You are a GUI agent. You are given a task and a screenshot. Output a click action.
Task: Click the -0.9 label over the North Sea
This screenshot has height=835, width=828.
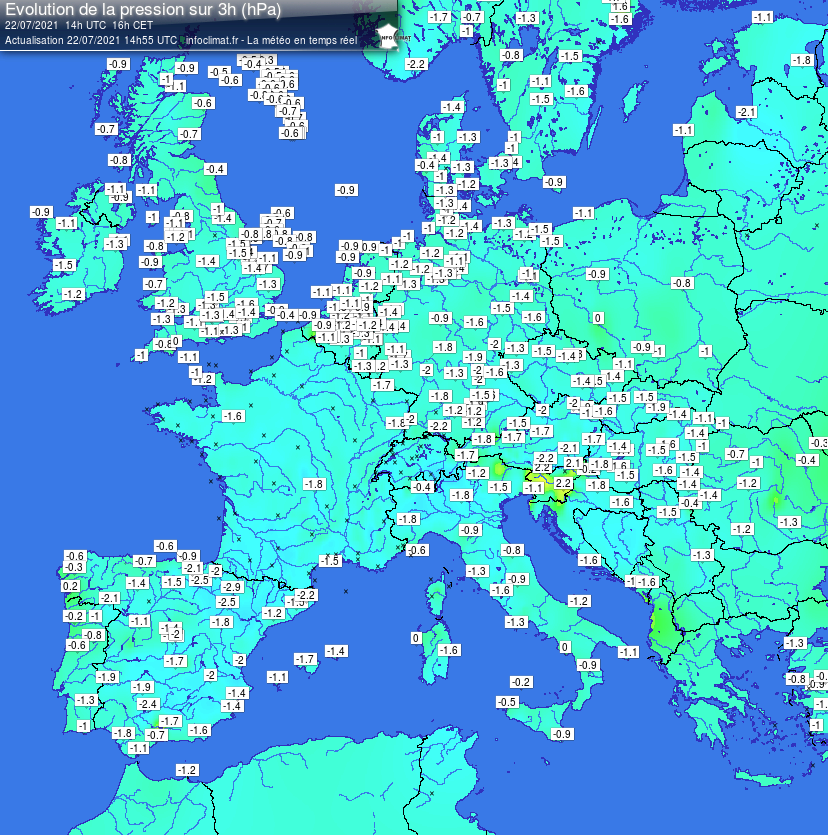pos(346,190)
